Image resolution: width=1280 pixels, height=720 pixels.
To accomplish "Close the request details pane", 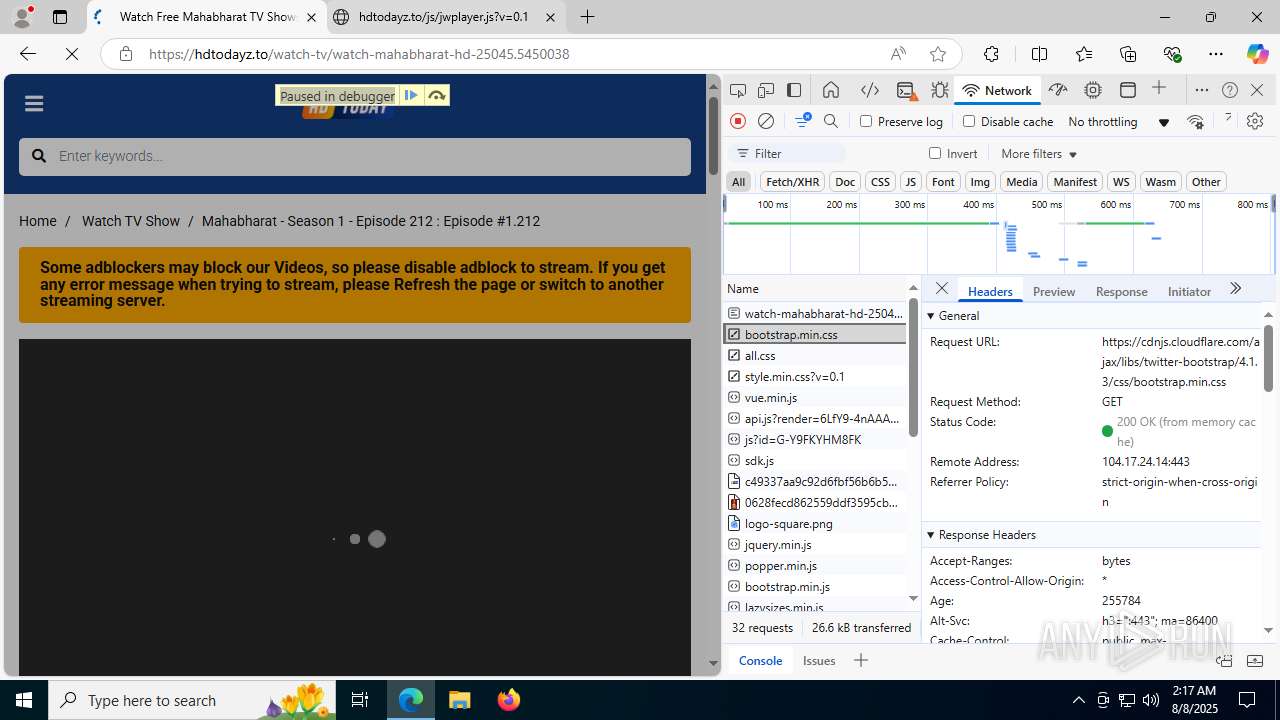I will [x=942, y=289].
